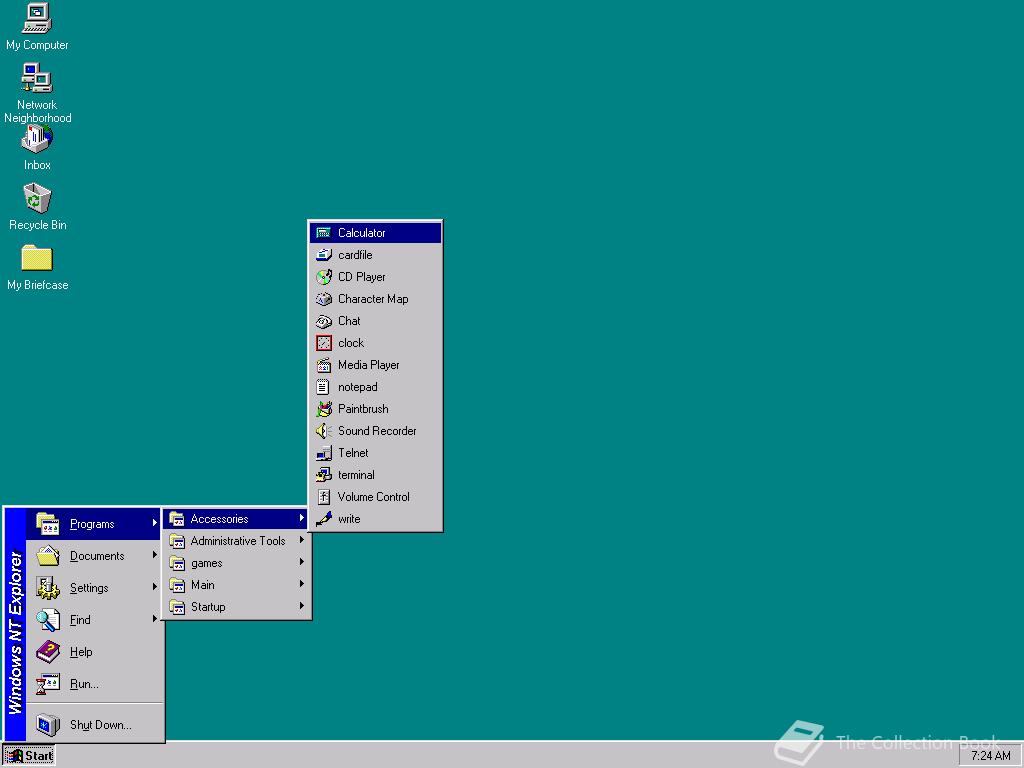Image resolution: width=1024 pixels, height=768 pixels.
Task: Click the Settings gear icon
Action: point(48,588)
